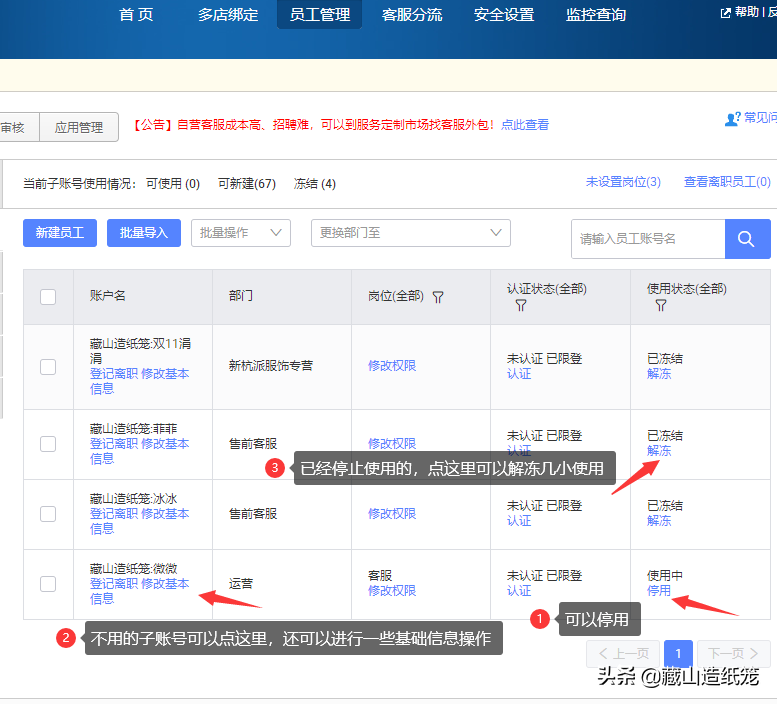Click 停用 for 微微 account
The image size is (777, 704).
click(659, 591)
